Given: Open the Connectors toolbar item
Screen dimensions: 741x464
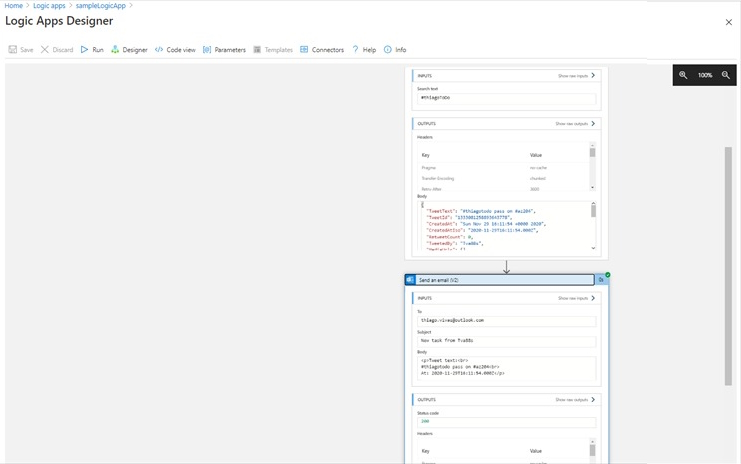Looking at the screenshot, I should pyautogui.click(x=322, y=50).
